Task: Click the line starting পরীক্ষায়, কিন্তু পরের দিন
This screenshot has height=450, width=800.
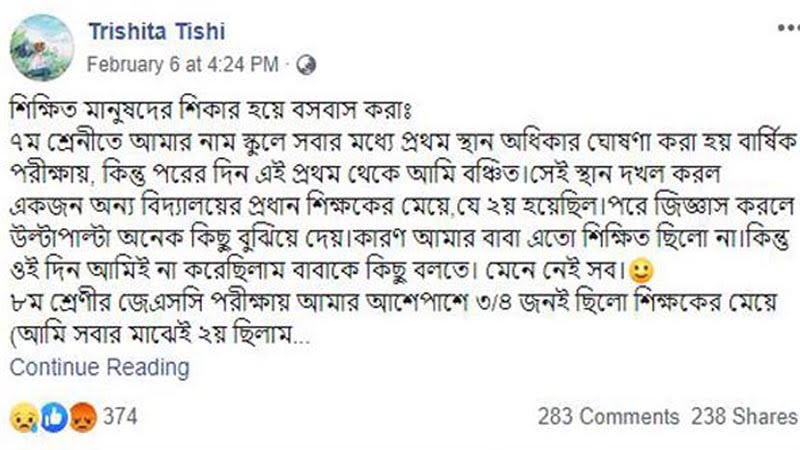Action: 365,174
